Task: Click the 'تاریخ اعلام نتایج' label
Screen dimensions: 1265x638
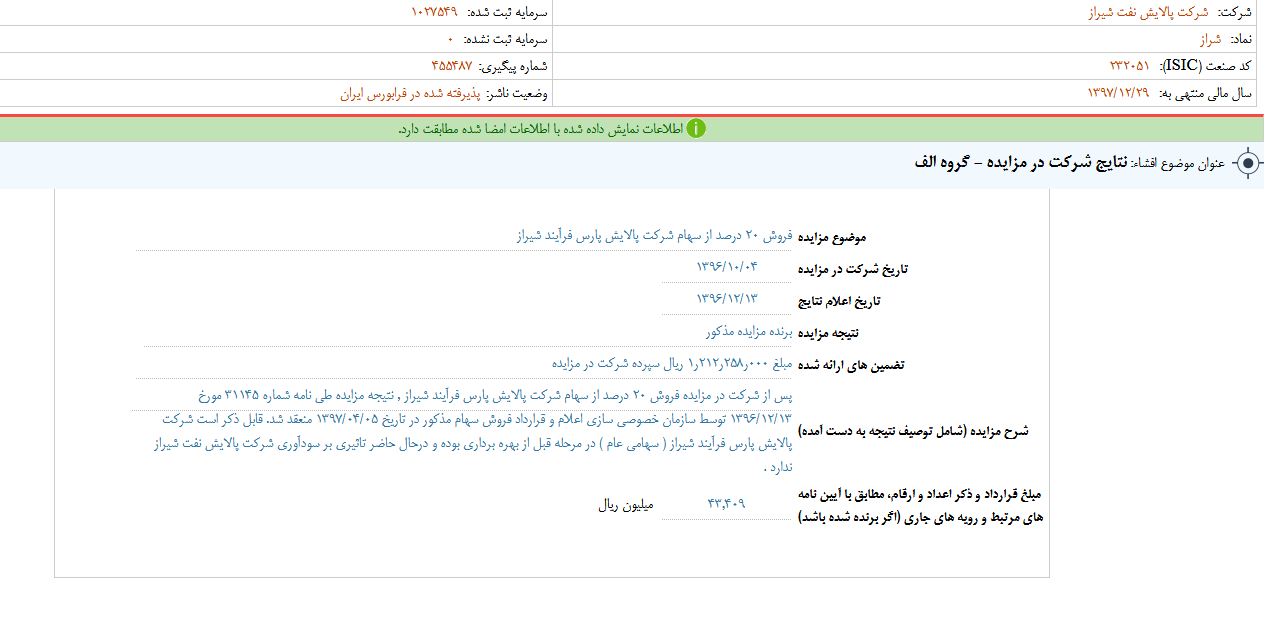Action: point(838,301)
